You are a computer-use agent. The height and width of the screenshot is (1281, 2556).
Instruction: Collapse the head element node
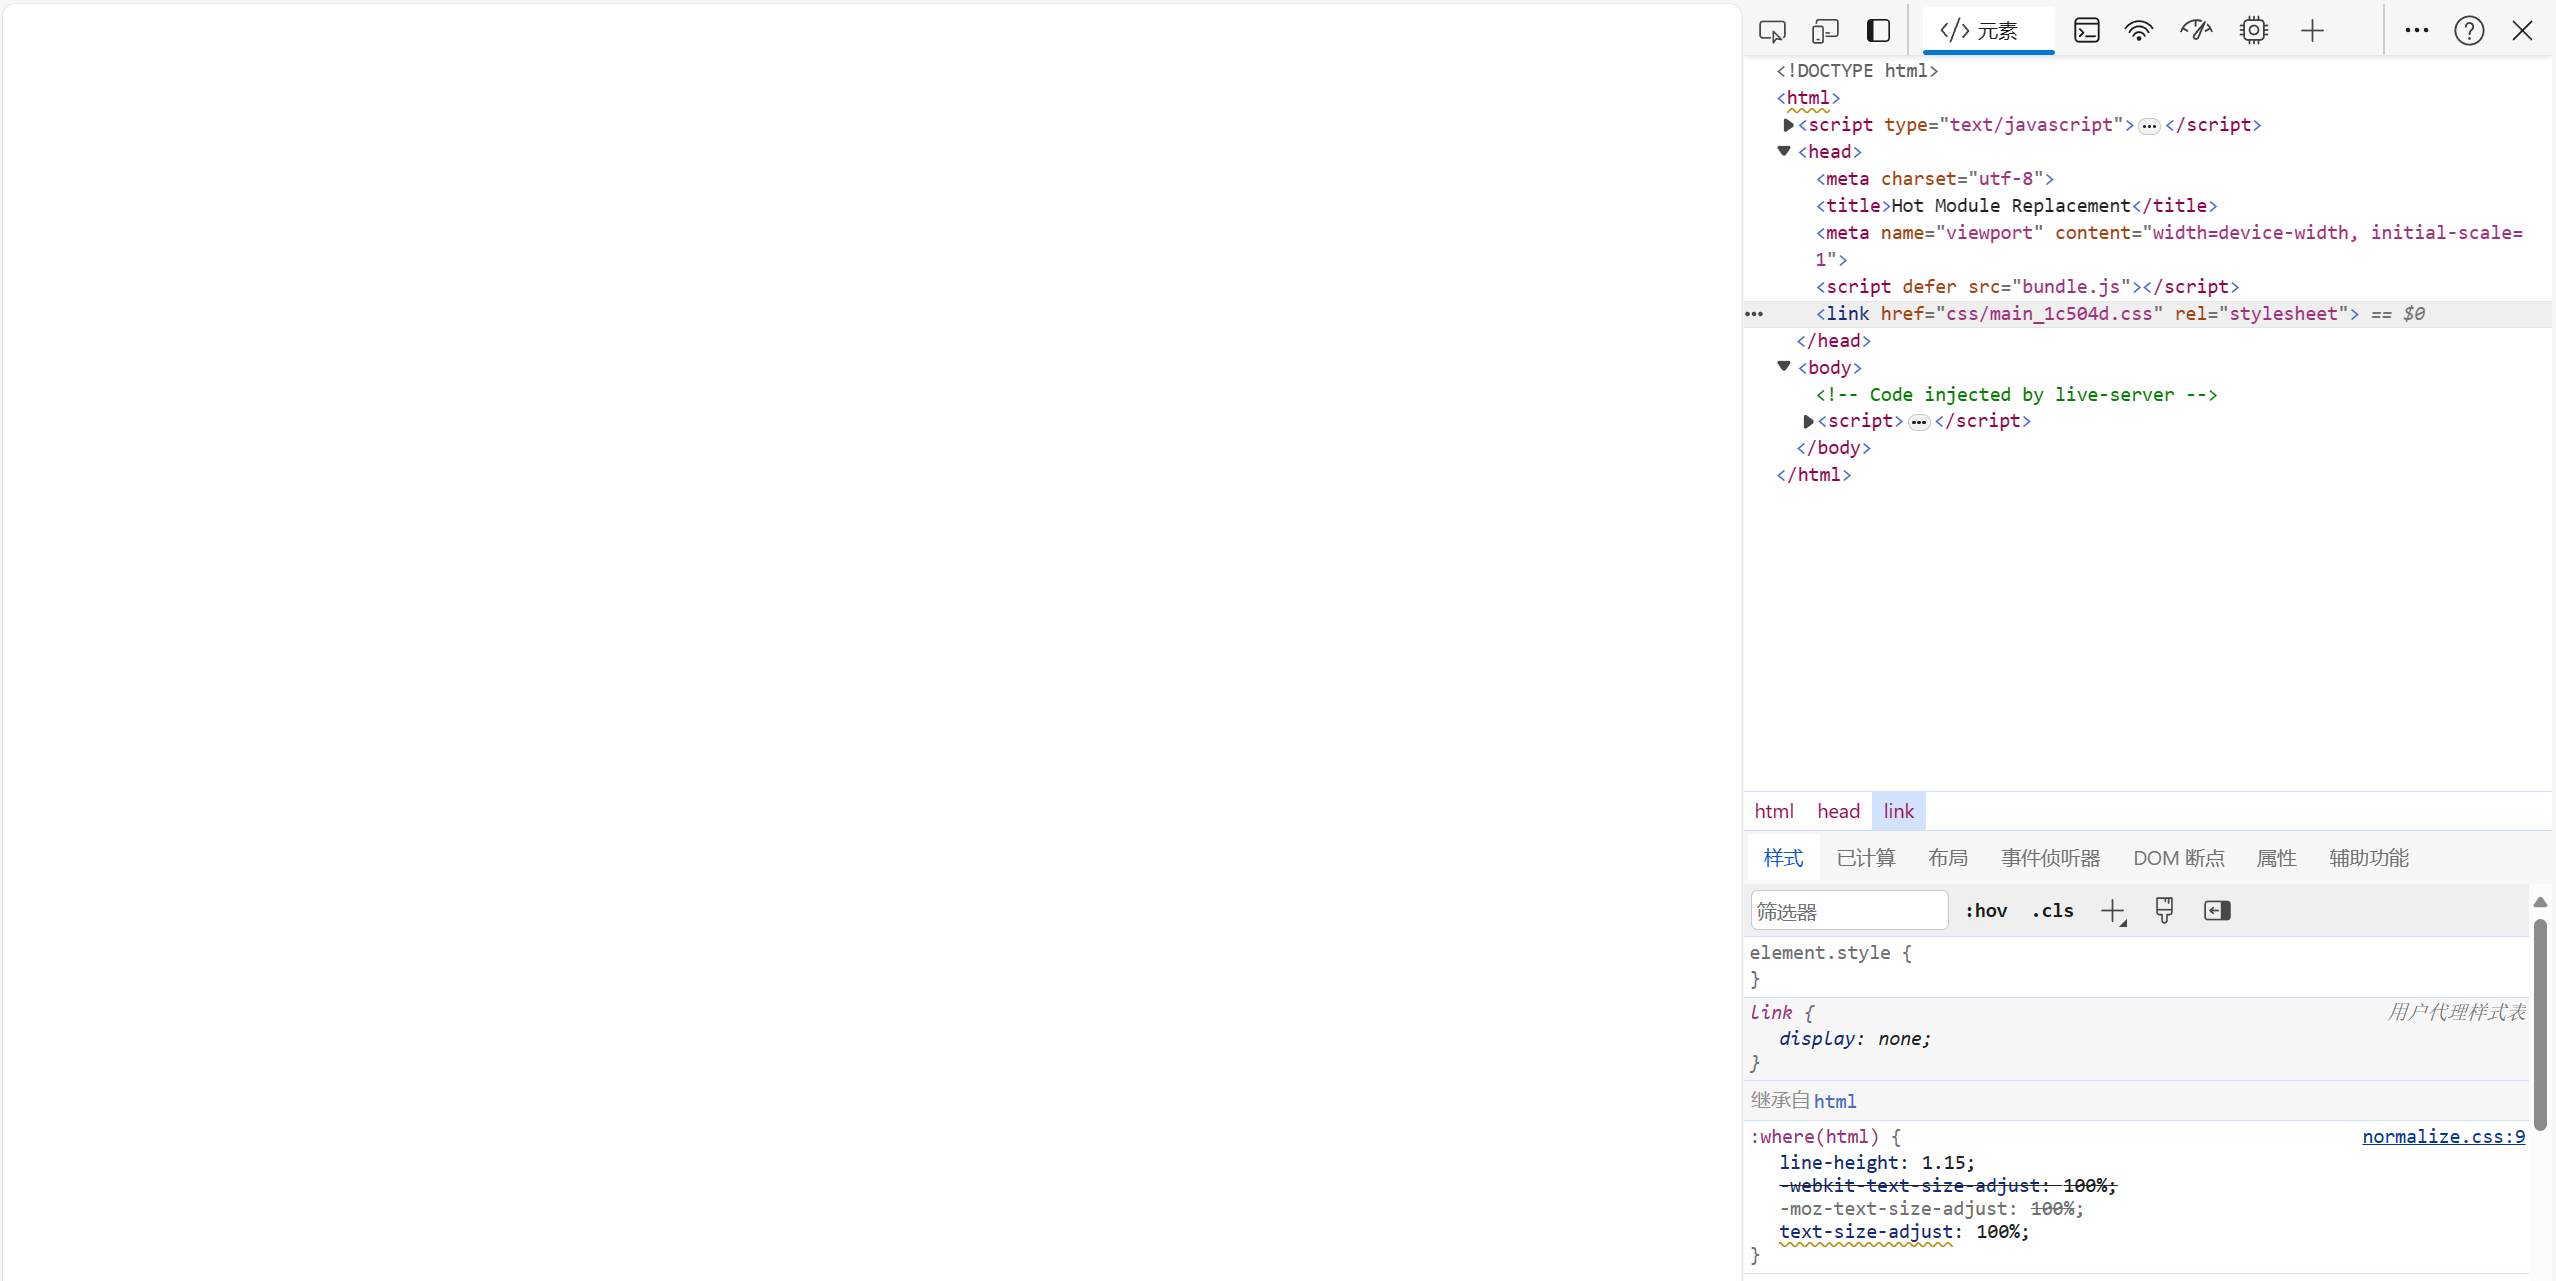(1784, 151)
